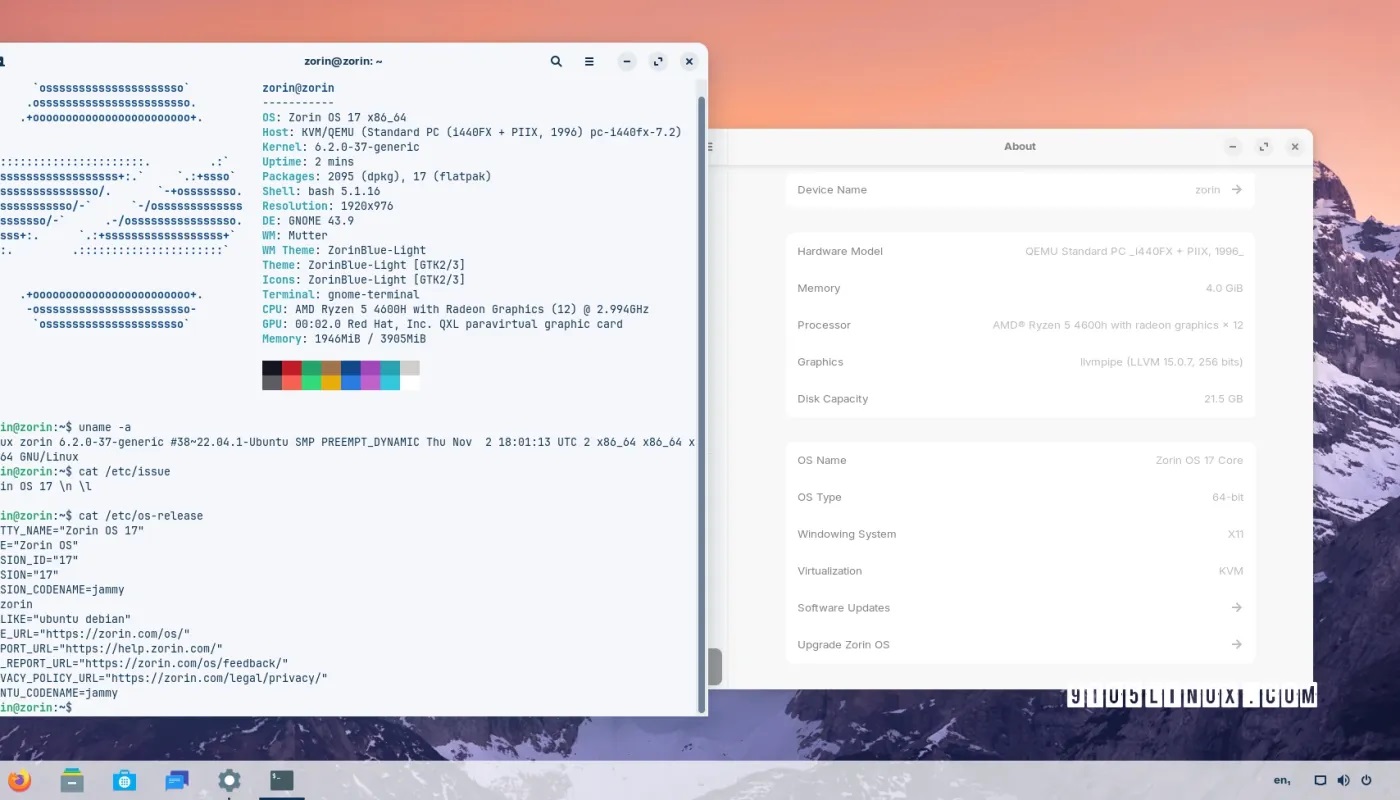Close the terminal window
1400x800 pixels.
[689, 61]
